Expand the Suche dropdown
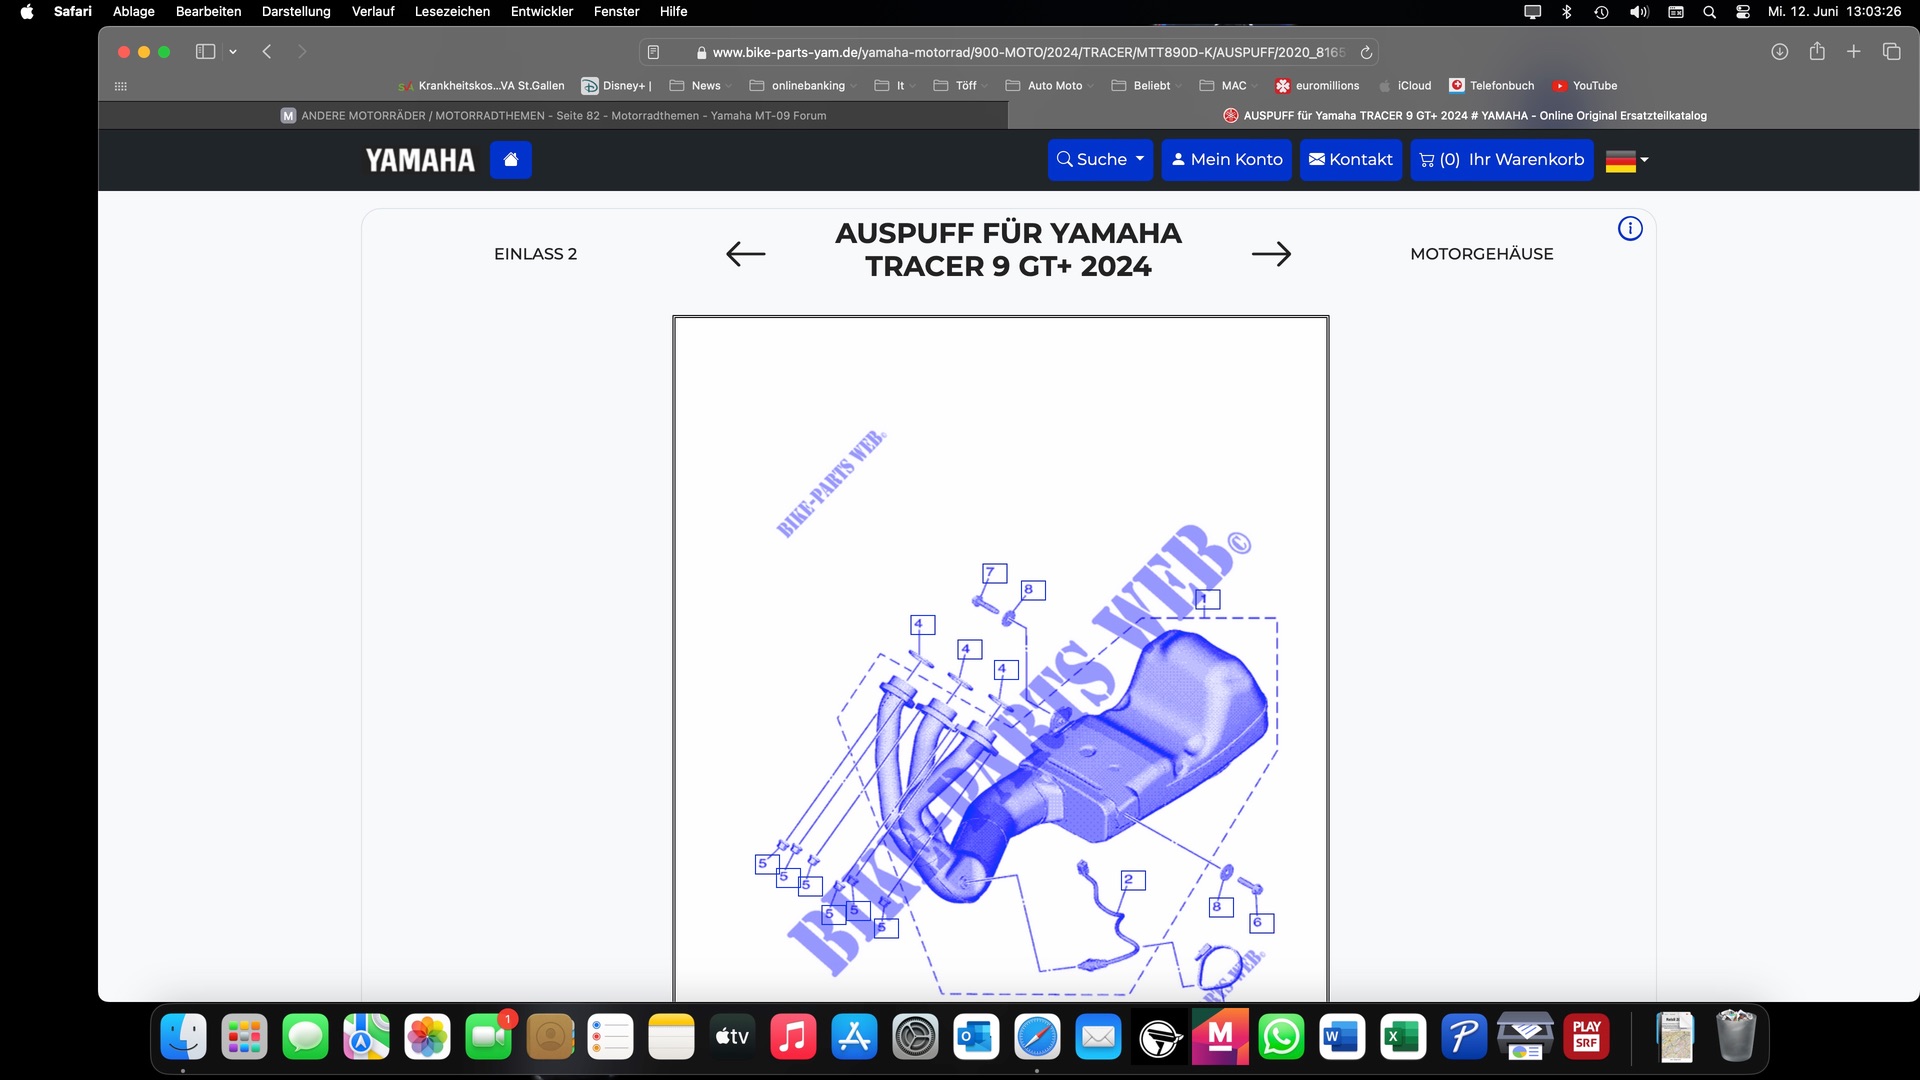This screenshot has height=1080, width=1920. tap(1100, 160)
